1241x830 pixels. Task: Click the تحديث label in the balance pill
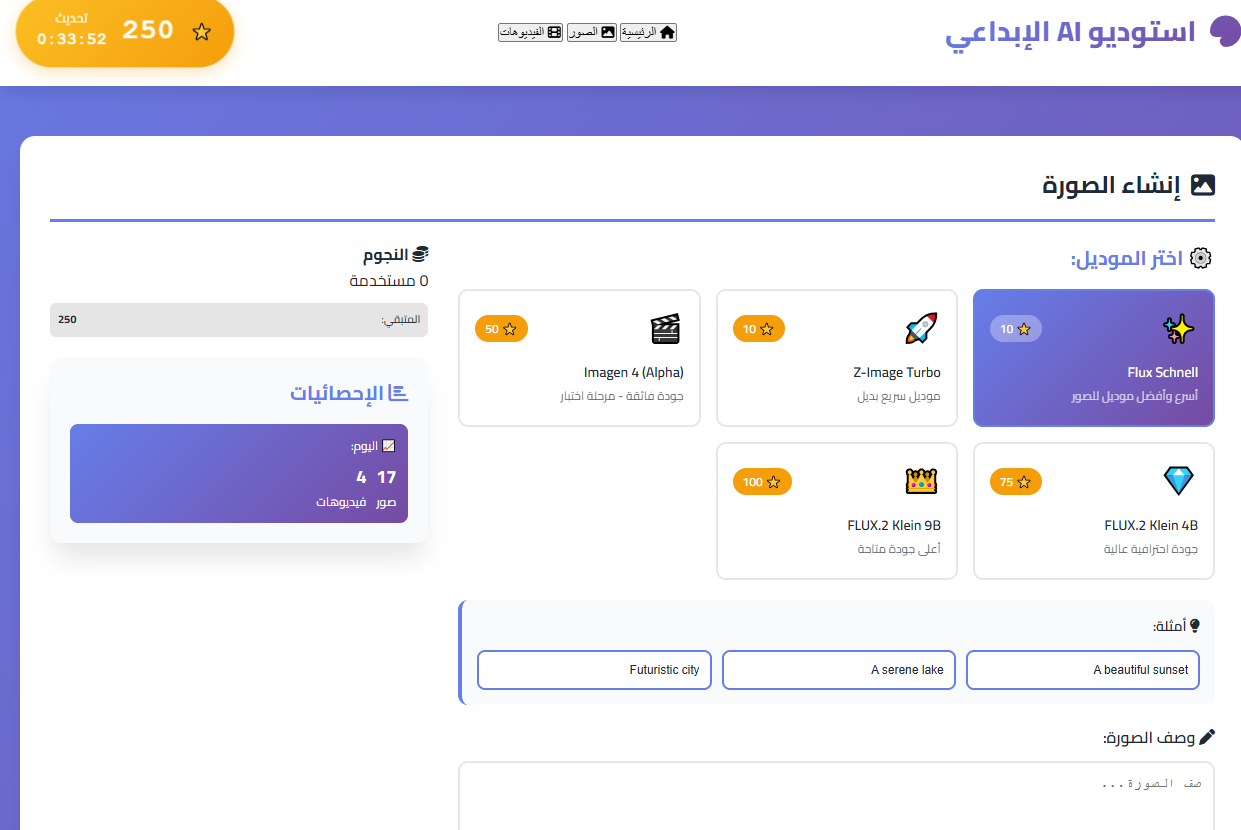pyautogui.click(x=71, y=18)
